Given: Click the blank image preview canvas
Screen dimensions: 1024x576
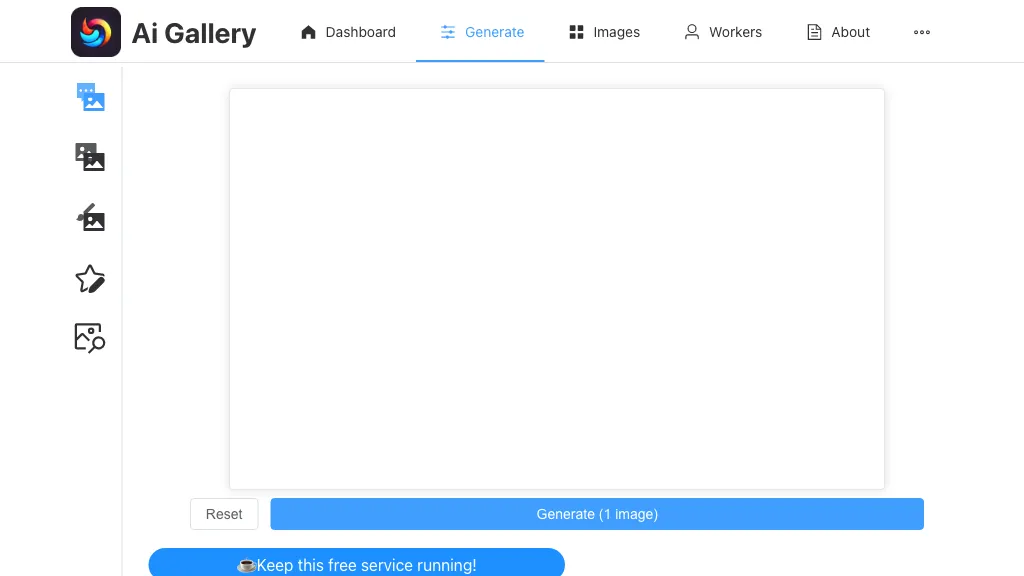Looking at the screenshot, I should (x=557, y=289).
